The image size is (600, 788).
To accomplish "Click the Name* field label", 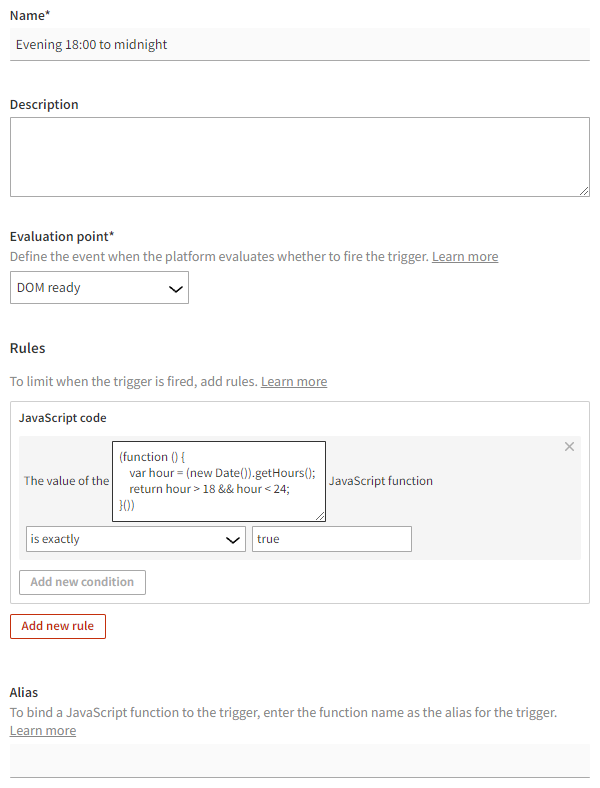I will pyautogui.click(x=30, y=14).
